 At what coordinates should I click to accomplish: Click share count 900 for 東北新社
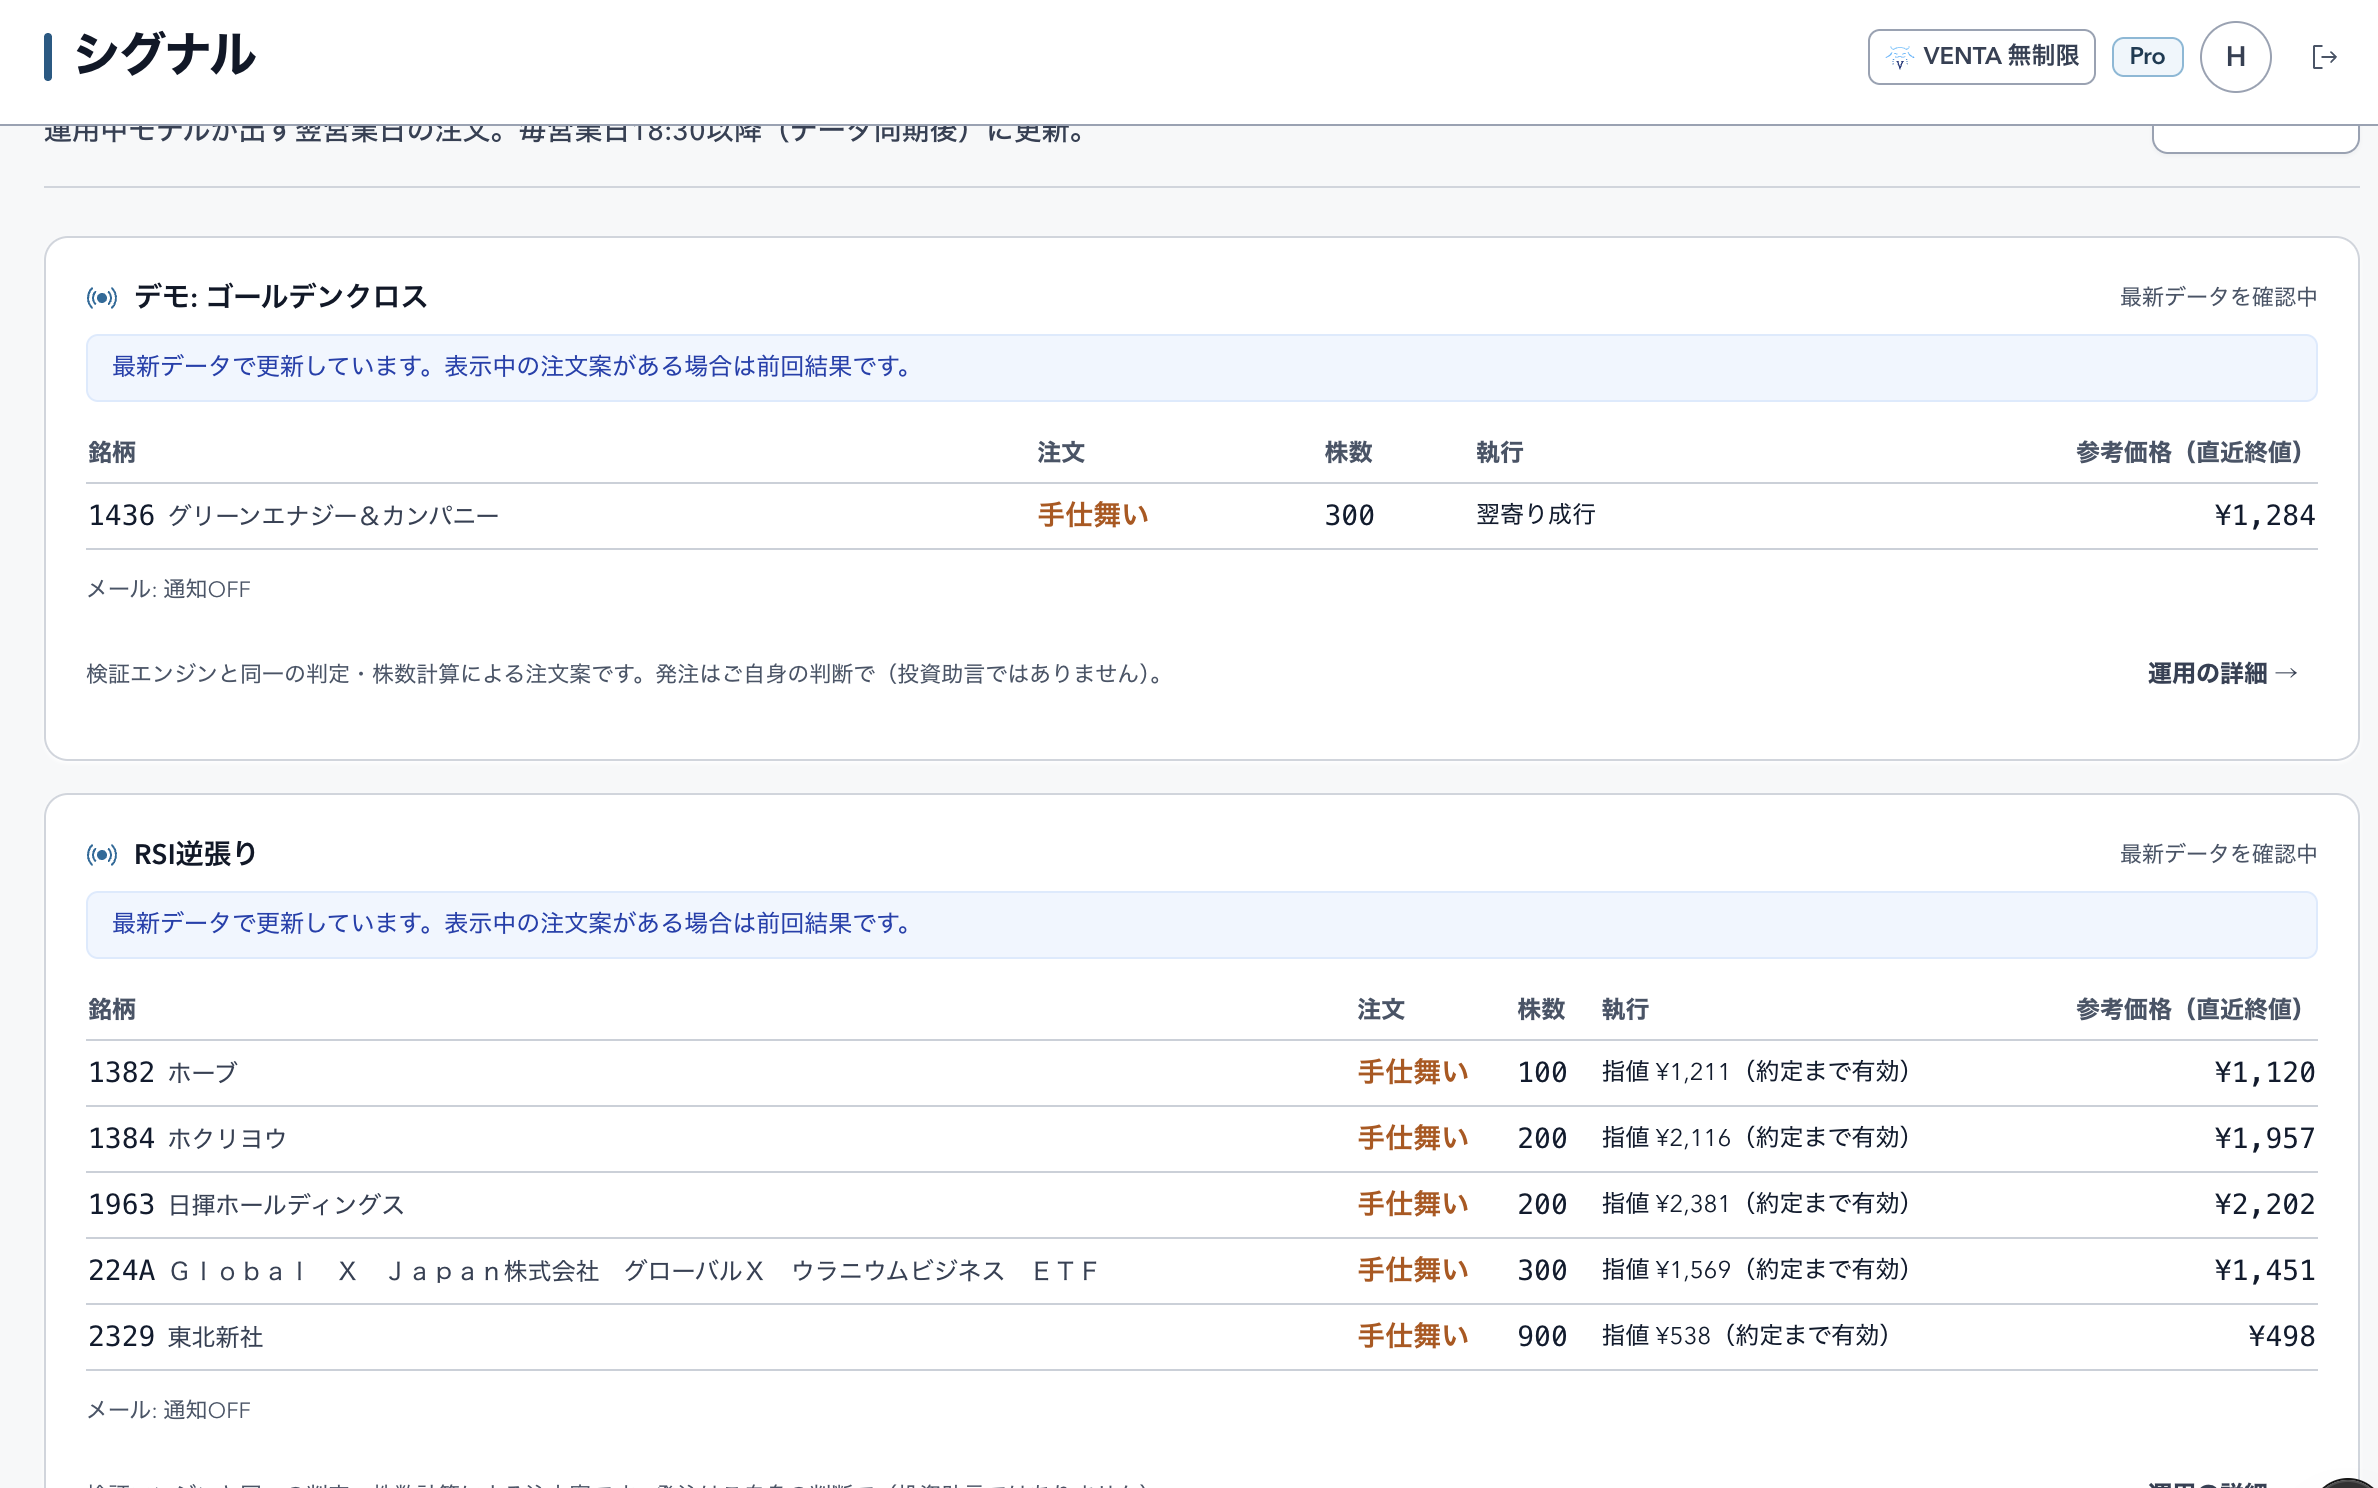pos(1542,1336)
